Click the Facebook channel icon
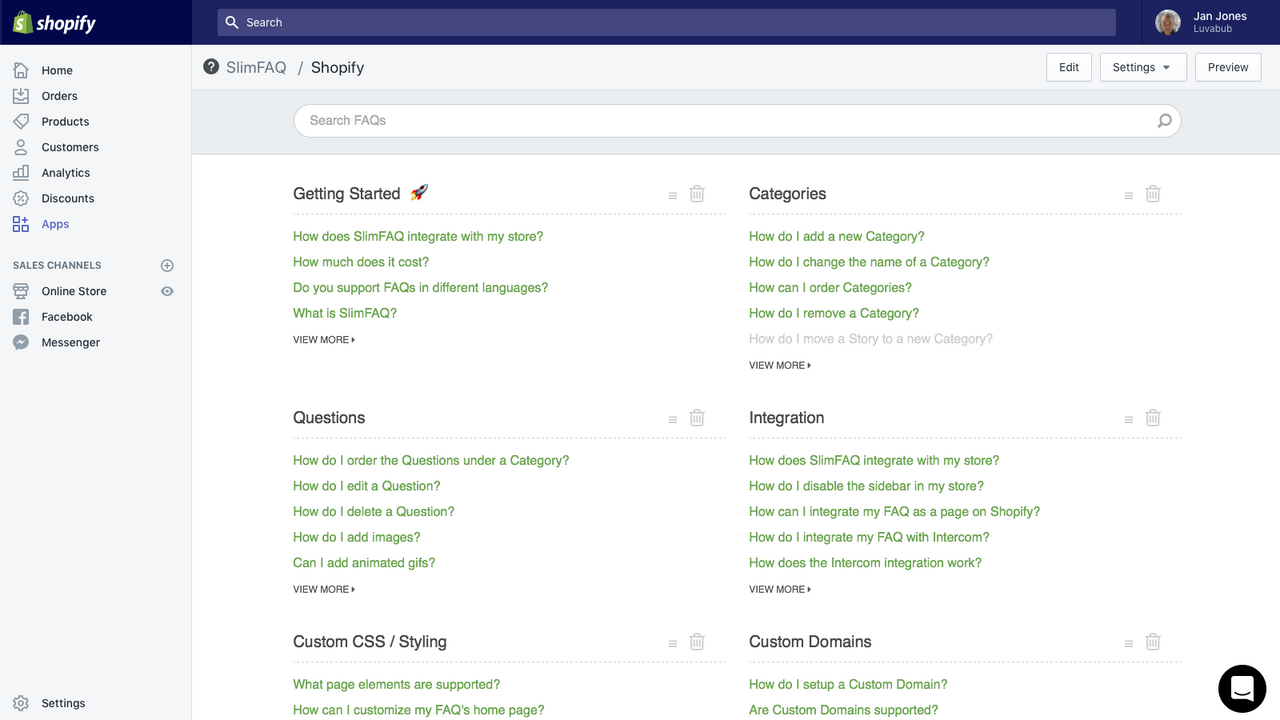This screenshot has width=1280, height=720. point(21,317)
